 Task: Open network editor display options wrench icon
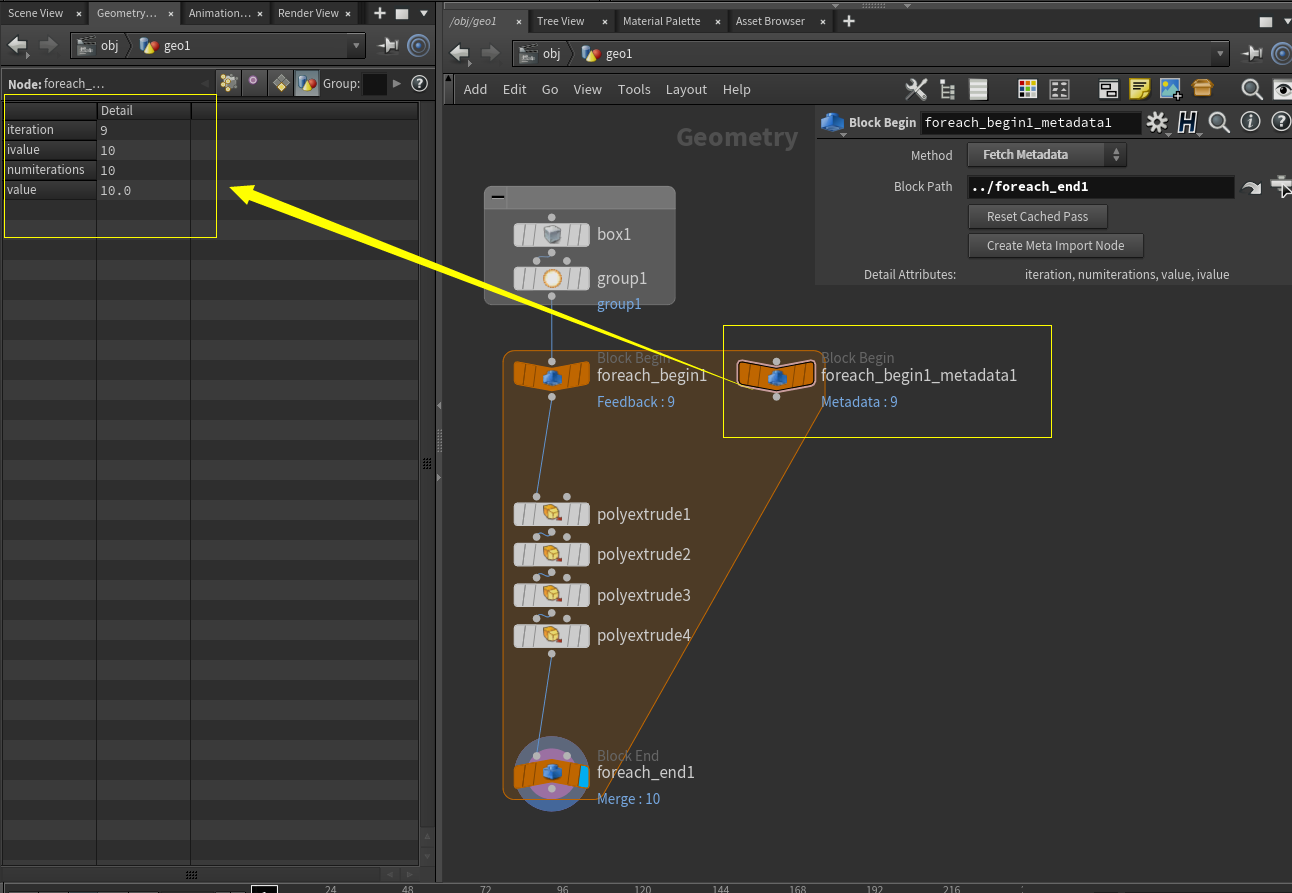916,89
